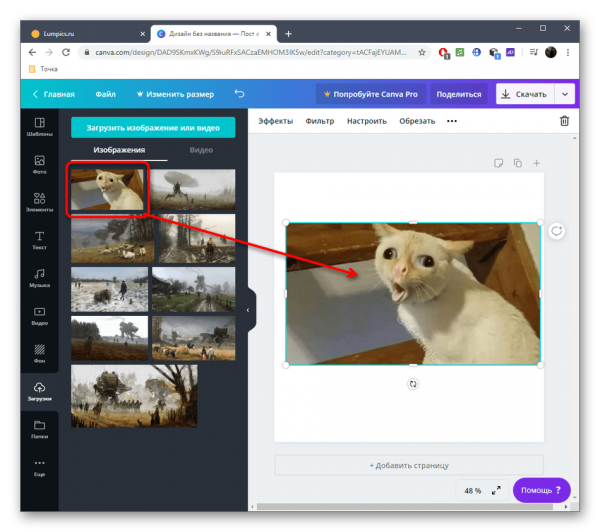Delete selected element with trash icon
600x532 pixels.
[564, 121]
